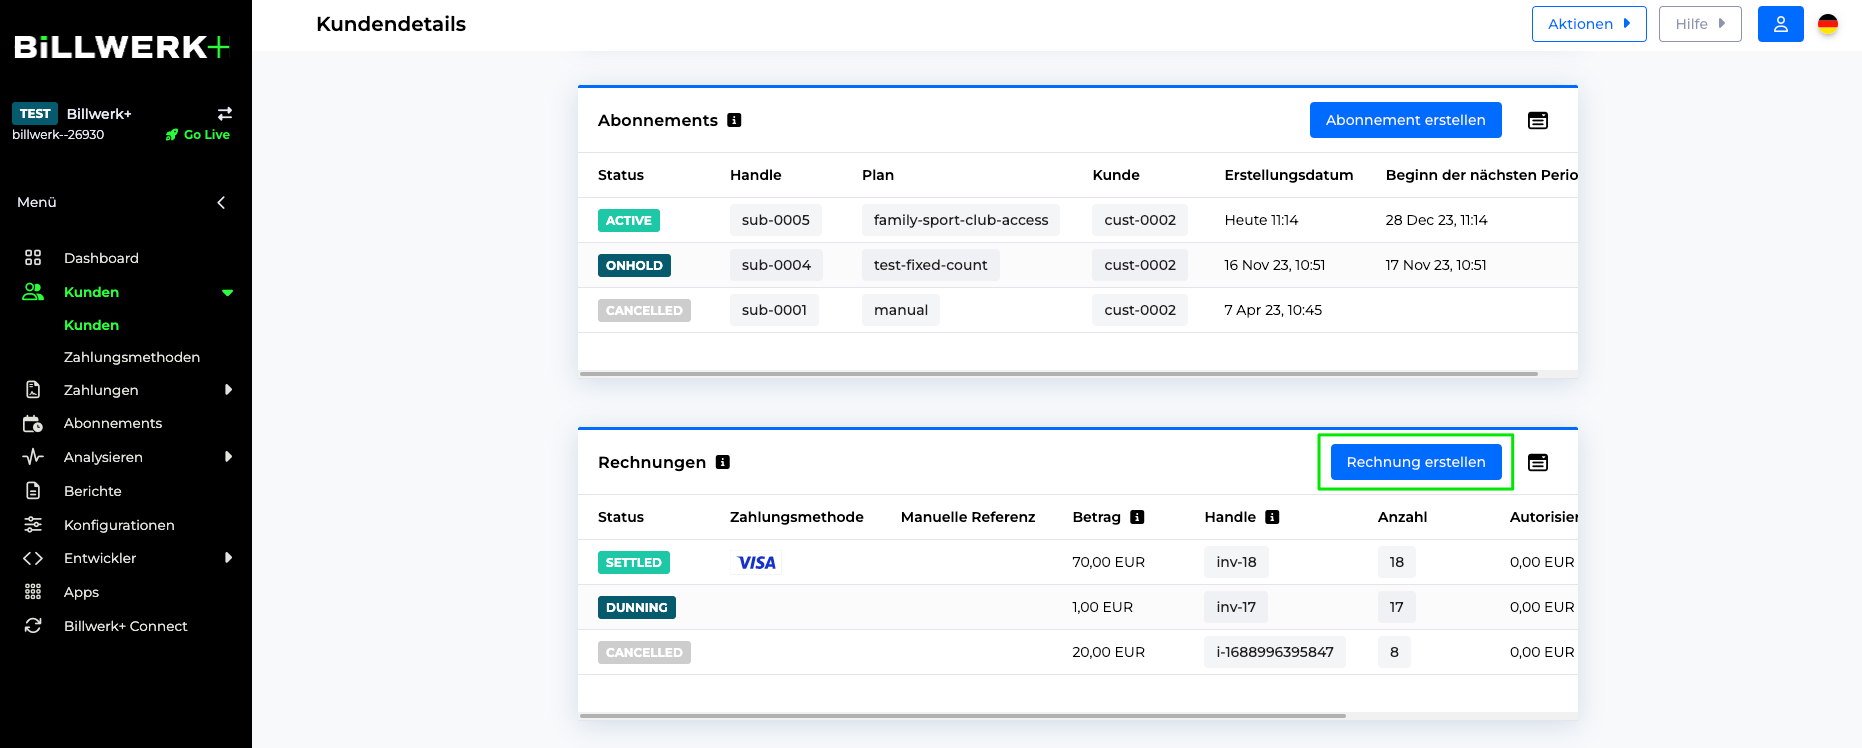Click the Konfigurationen sliders icon
Image resolution: width=1862 pixels, height=748 pixels.
[33, 525]
